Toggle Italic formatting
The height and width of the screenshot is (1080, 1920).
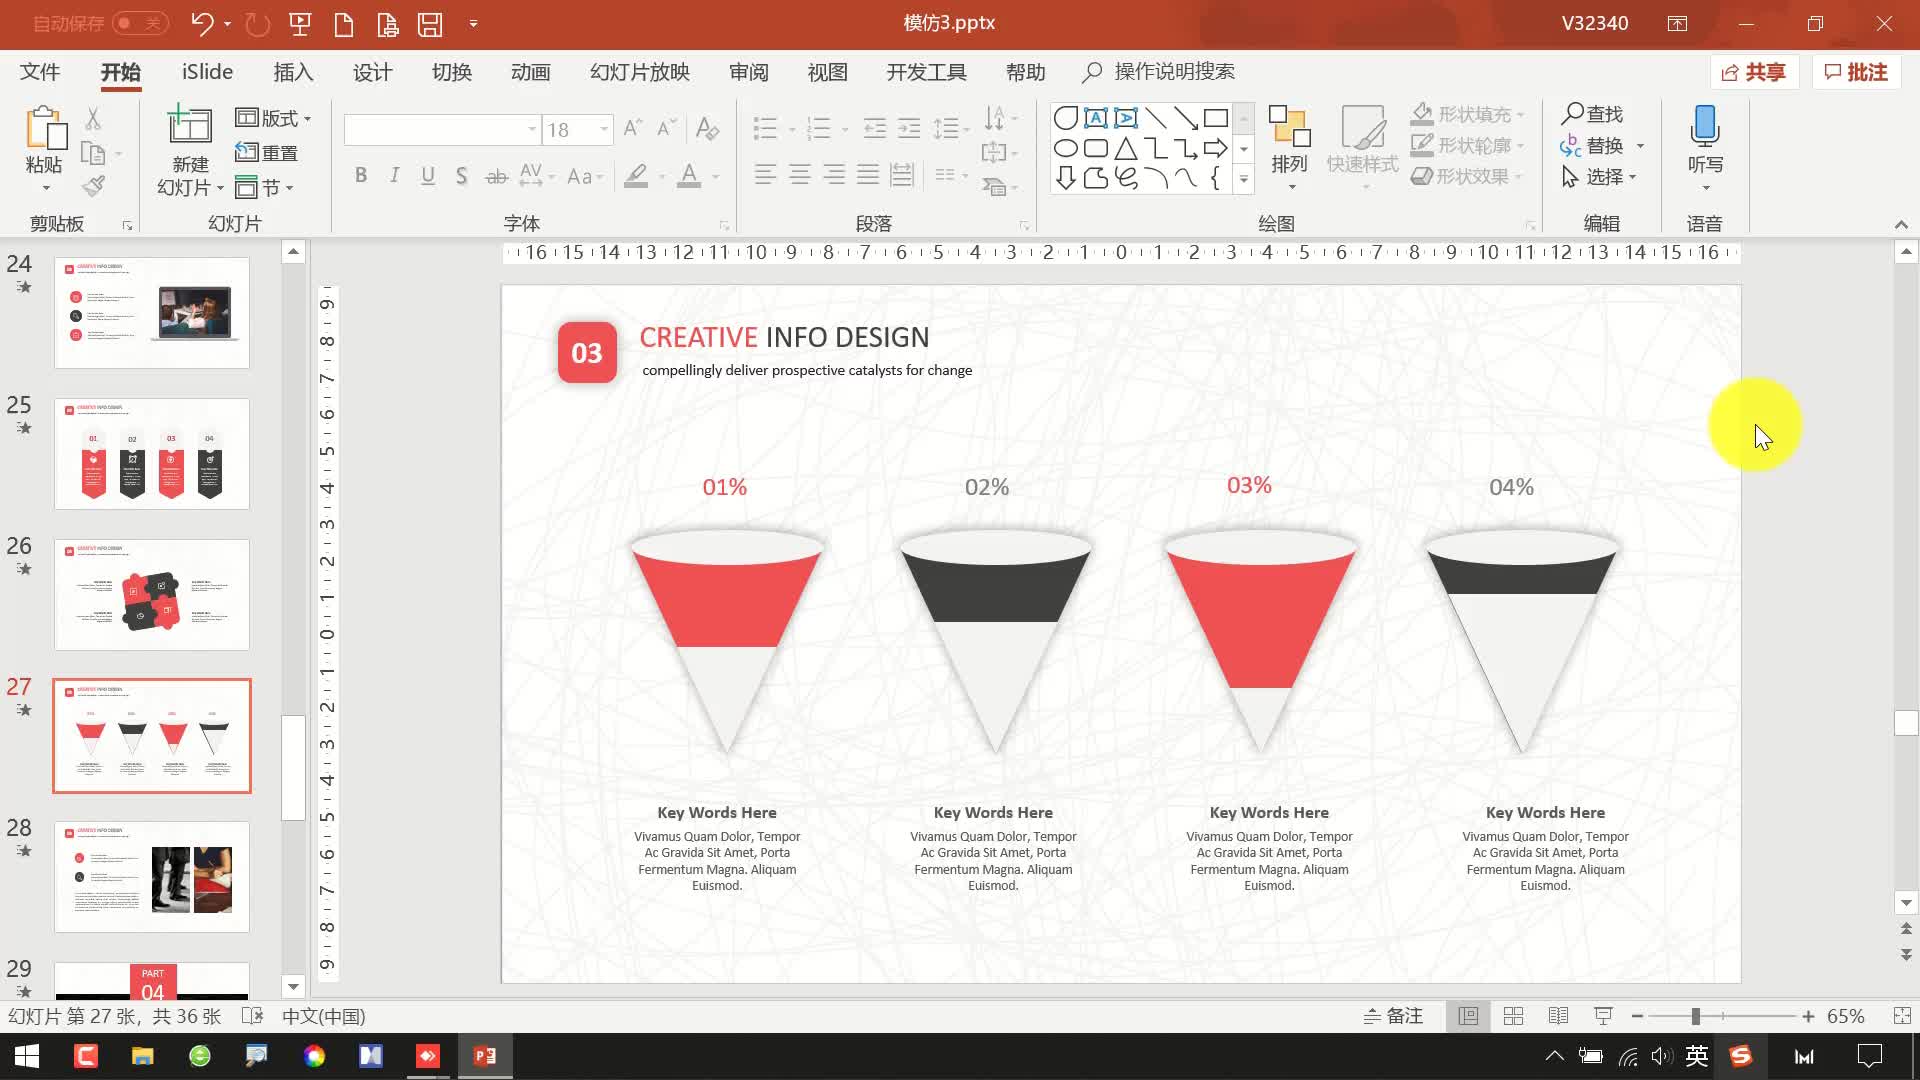395,176
